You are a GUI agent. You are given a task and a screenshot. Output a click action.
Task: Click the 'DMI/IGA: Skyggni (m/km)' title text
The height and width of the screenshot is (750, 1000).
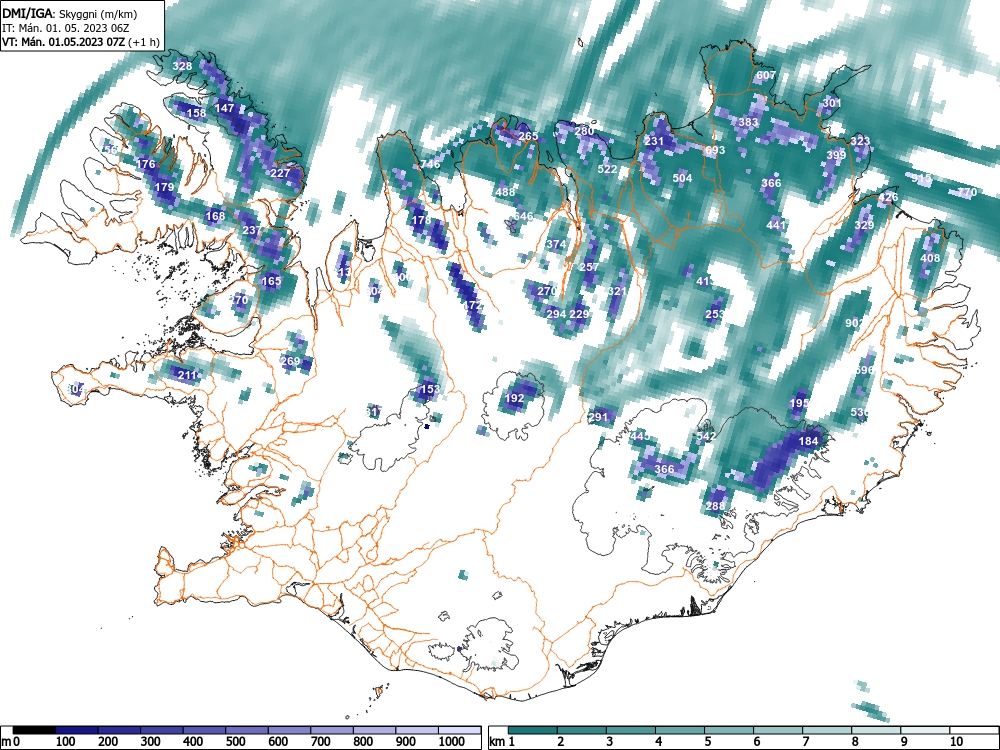click(70, 13)
